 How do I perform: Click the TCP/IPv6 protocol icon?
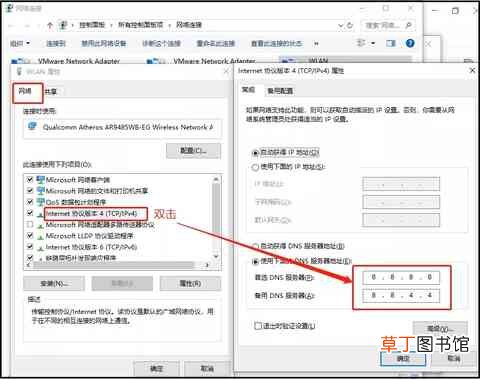coord(40,247)
